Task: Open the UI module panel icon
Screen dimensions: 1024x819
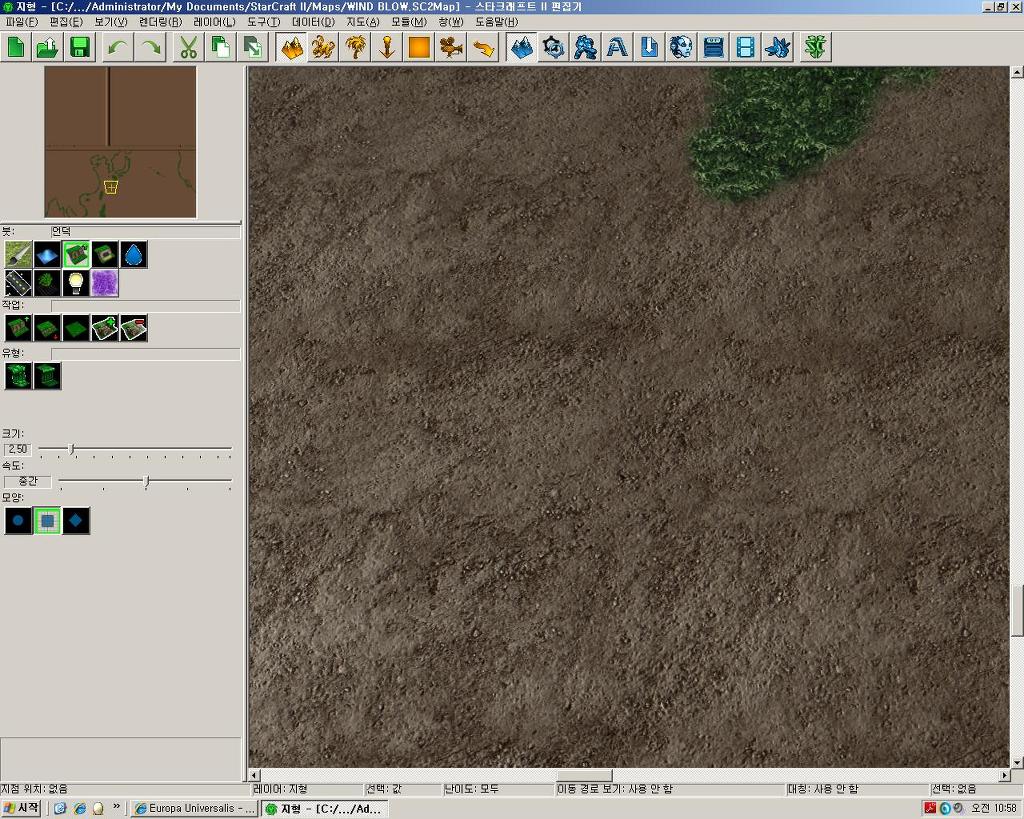Action: pyautogui.click(x=713, y=48)
